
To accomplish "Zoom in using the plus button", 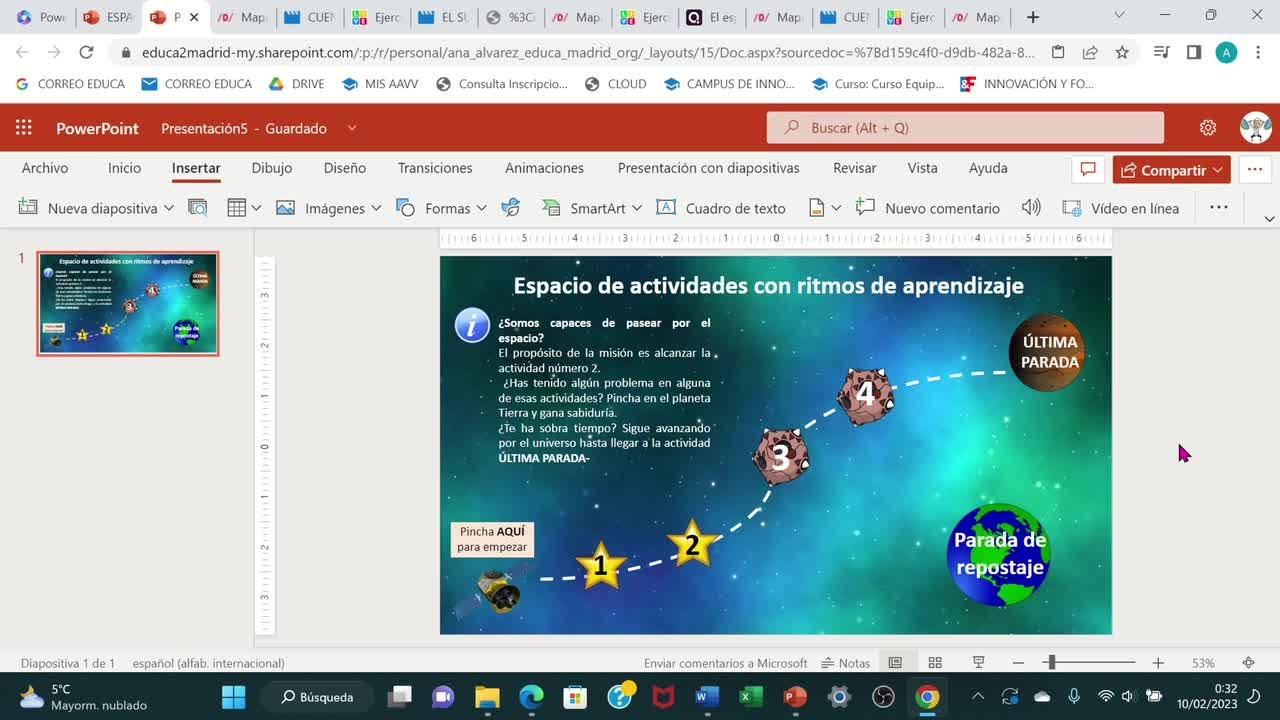I will tap(1158, 663).
